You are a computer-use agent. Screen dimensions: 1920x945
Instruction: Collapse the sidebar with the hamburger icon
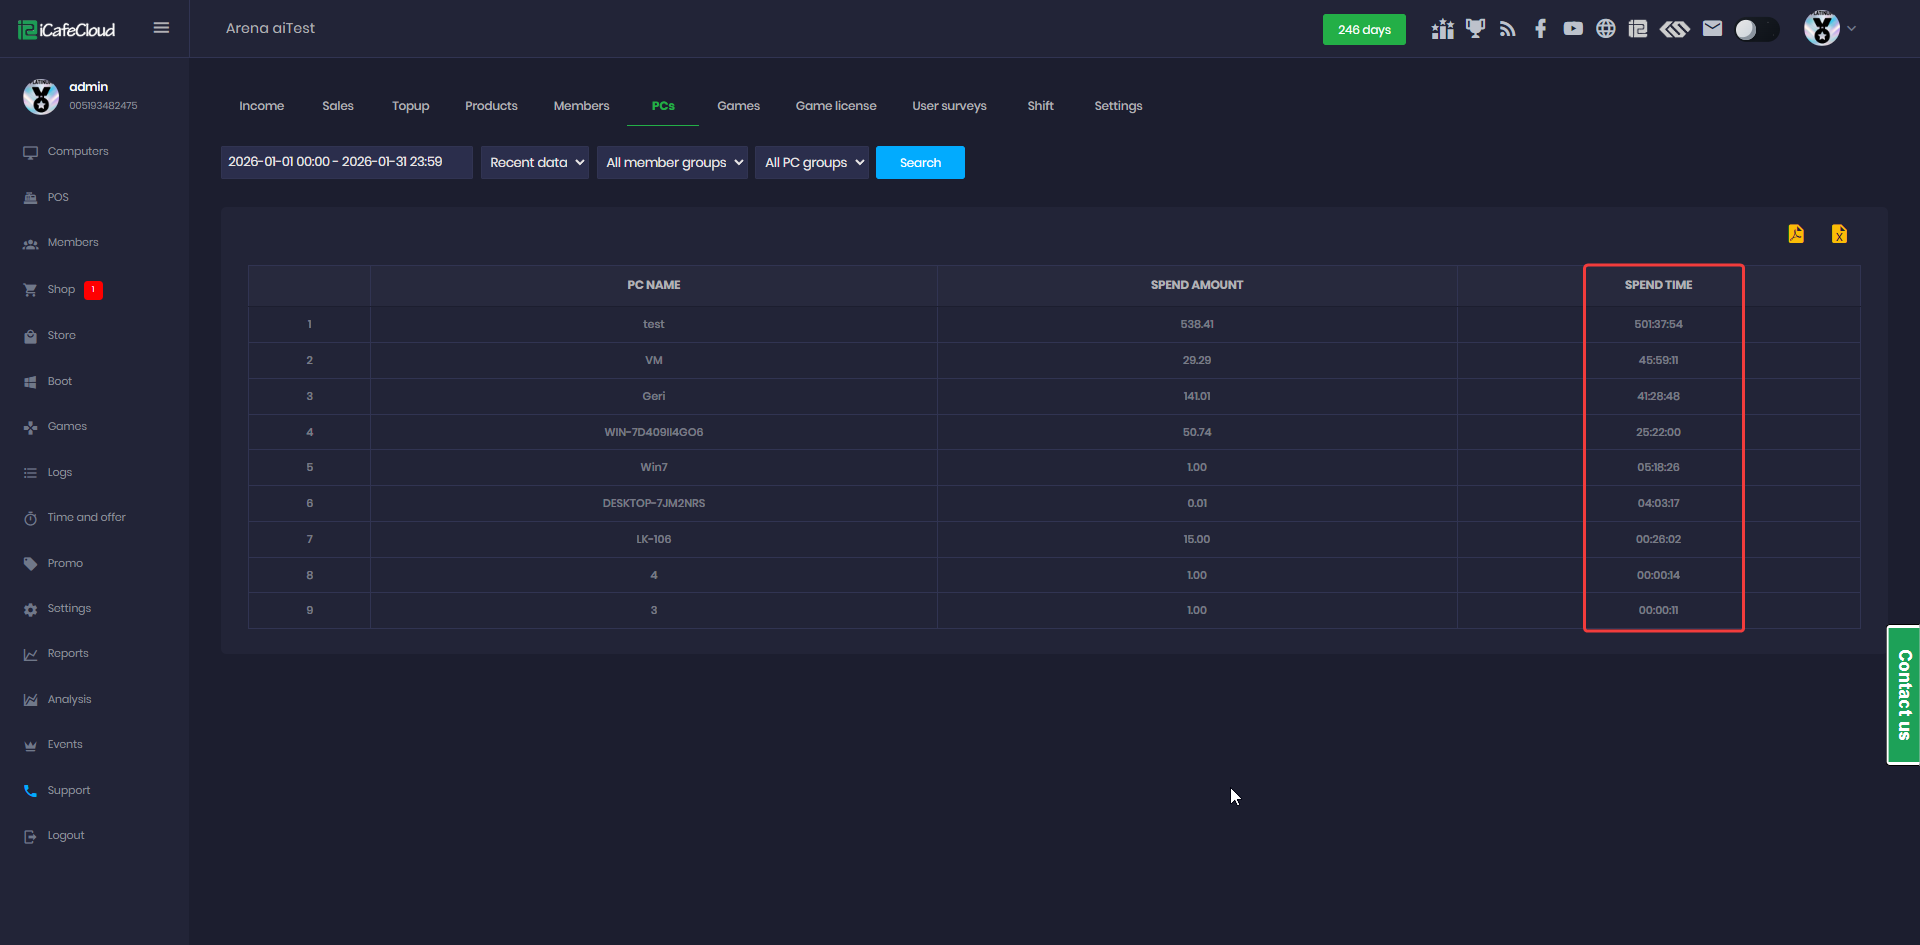(161, 28)
